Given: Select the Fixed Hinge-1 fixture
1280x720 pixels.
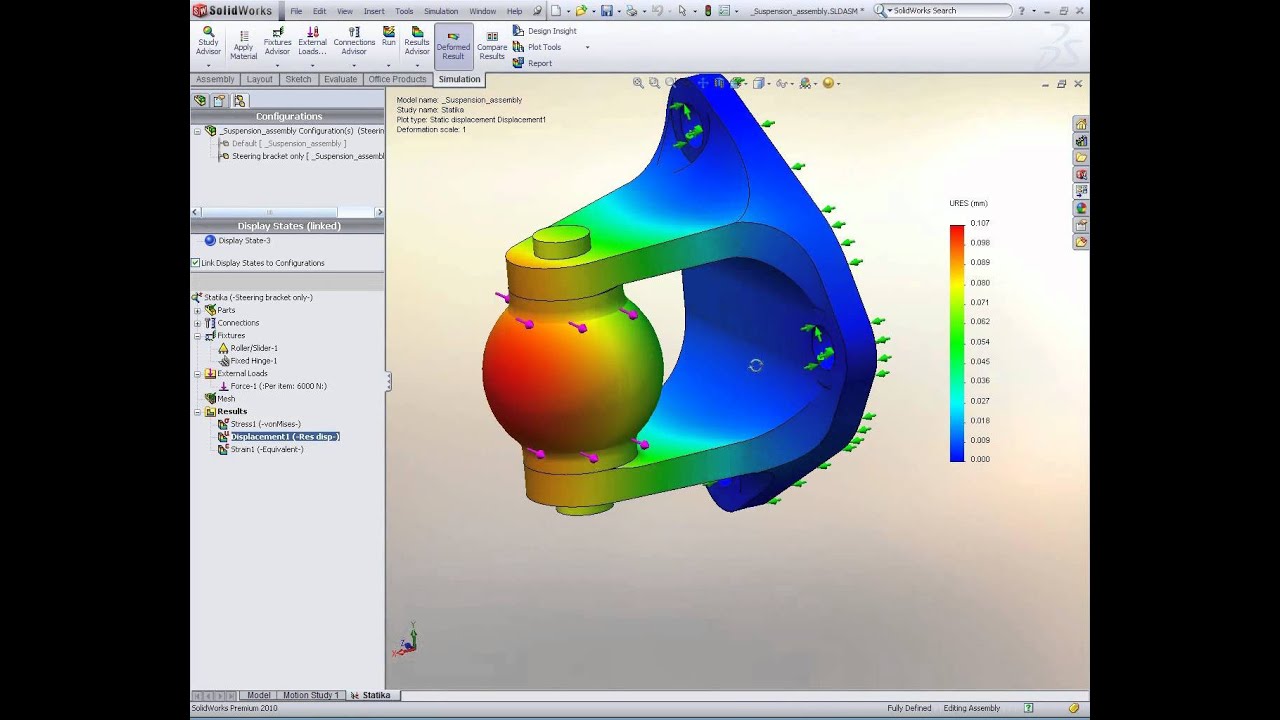Looking at the screenshot, I should 246,361.
